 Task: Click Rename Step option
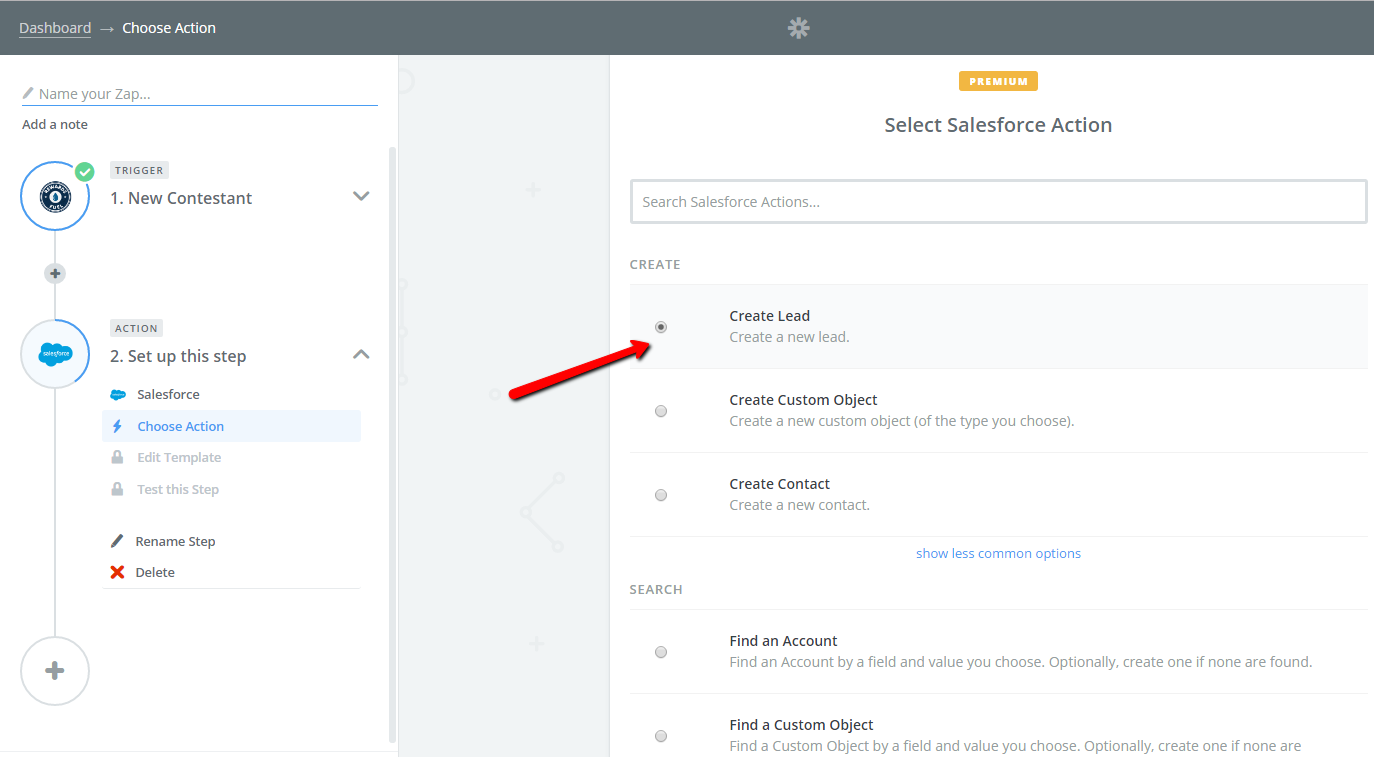175,541
